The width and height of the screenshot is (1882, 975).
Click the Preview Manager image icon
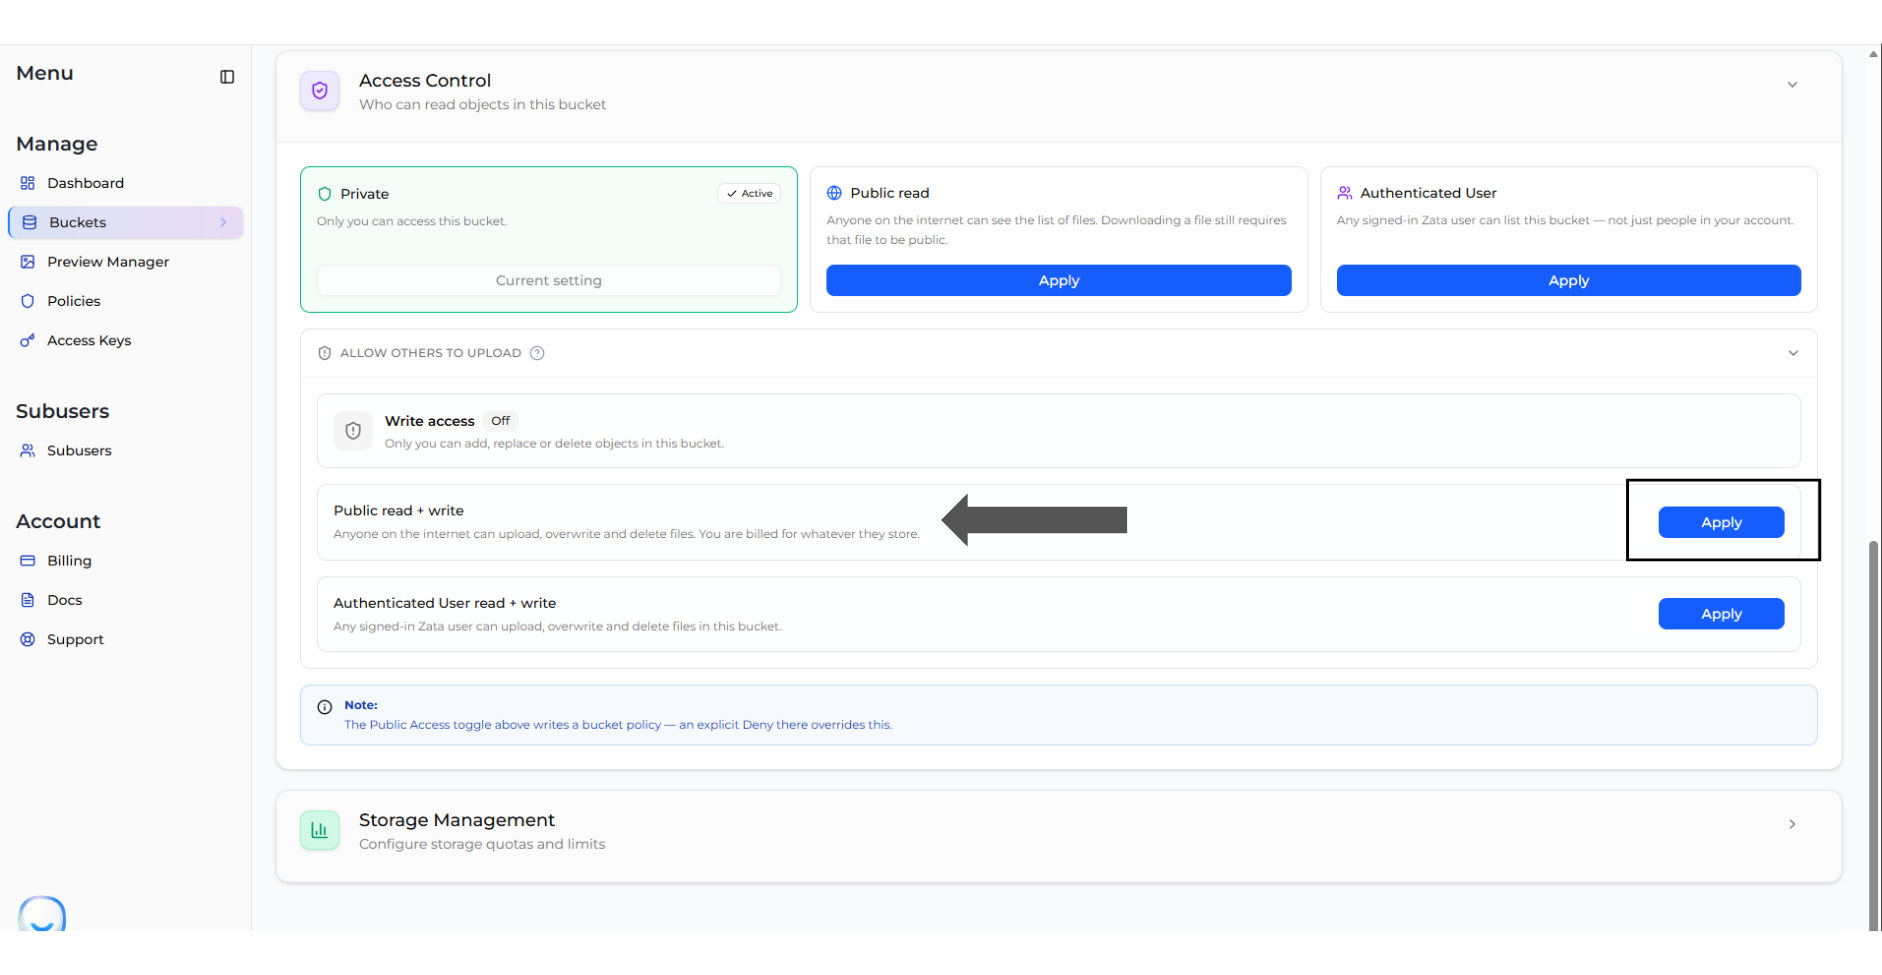(x=28, y=262)
